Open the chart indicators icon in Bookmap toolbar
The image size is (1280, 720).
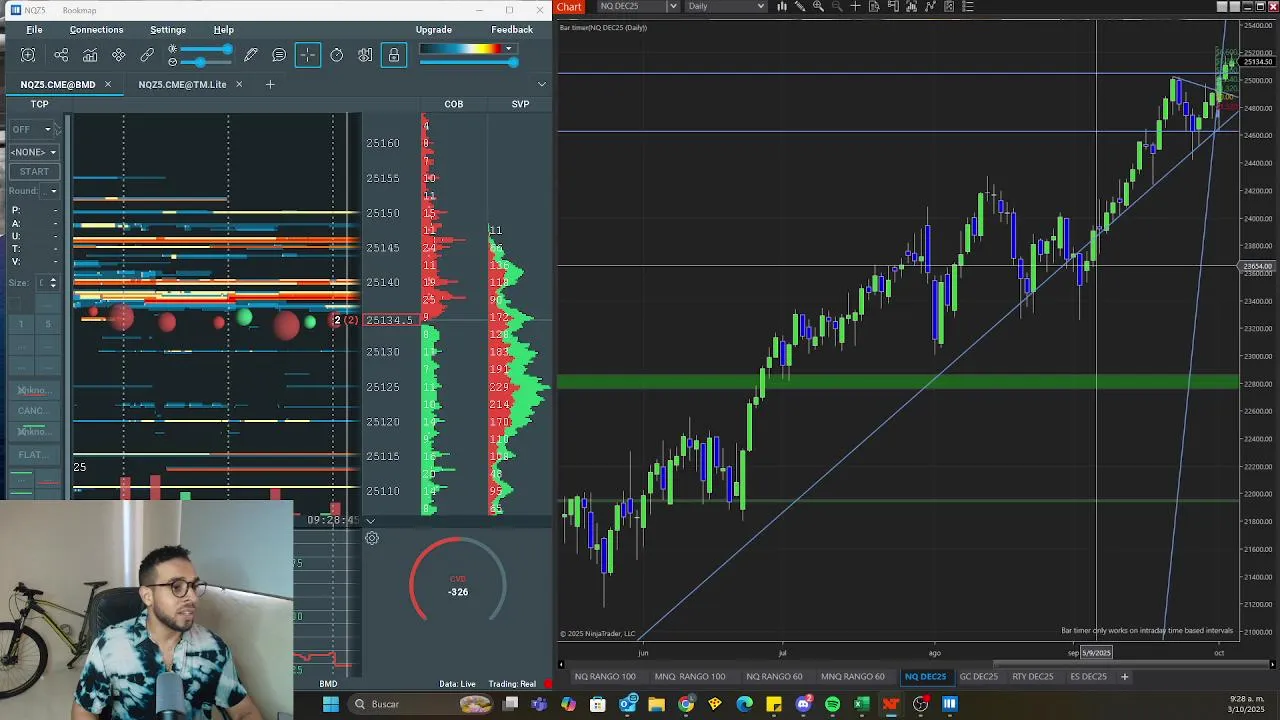click(x=90, y=55)
